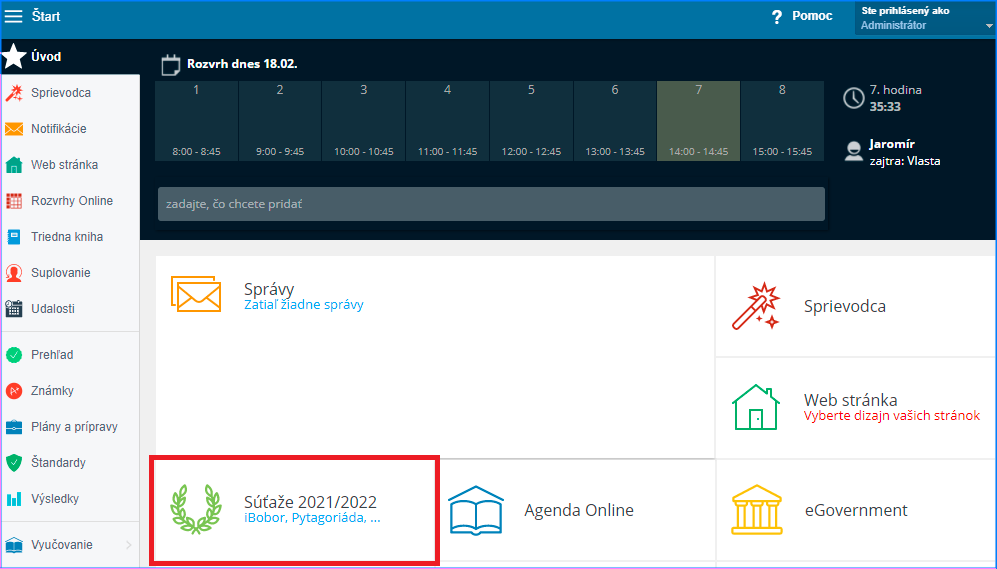Open Prehľad menu label
The width and height of the screenshot is (997, 569).
click(52, 355)
